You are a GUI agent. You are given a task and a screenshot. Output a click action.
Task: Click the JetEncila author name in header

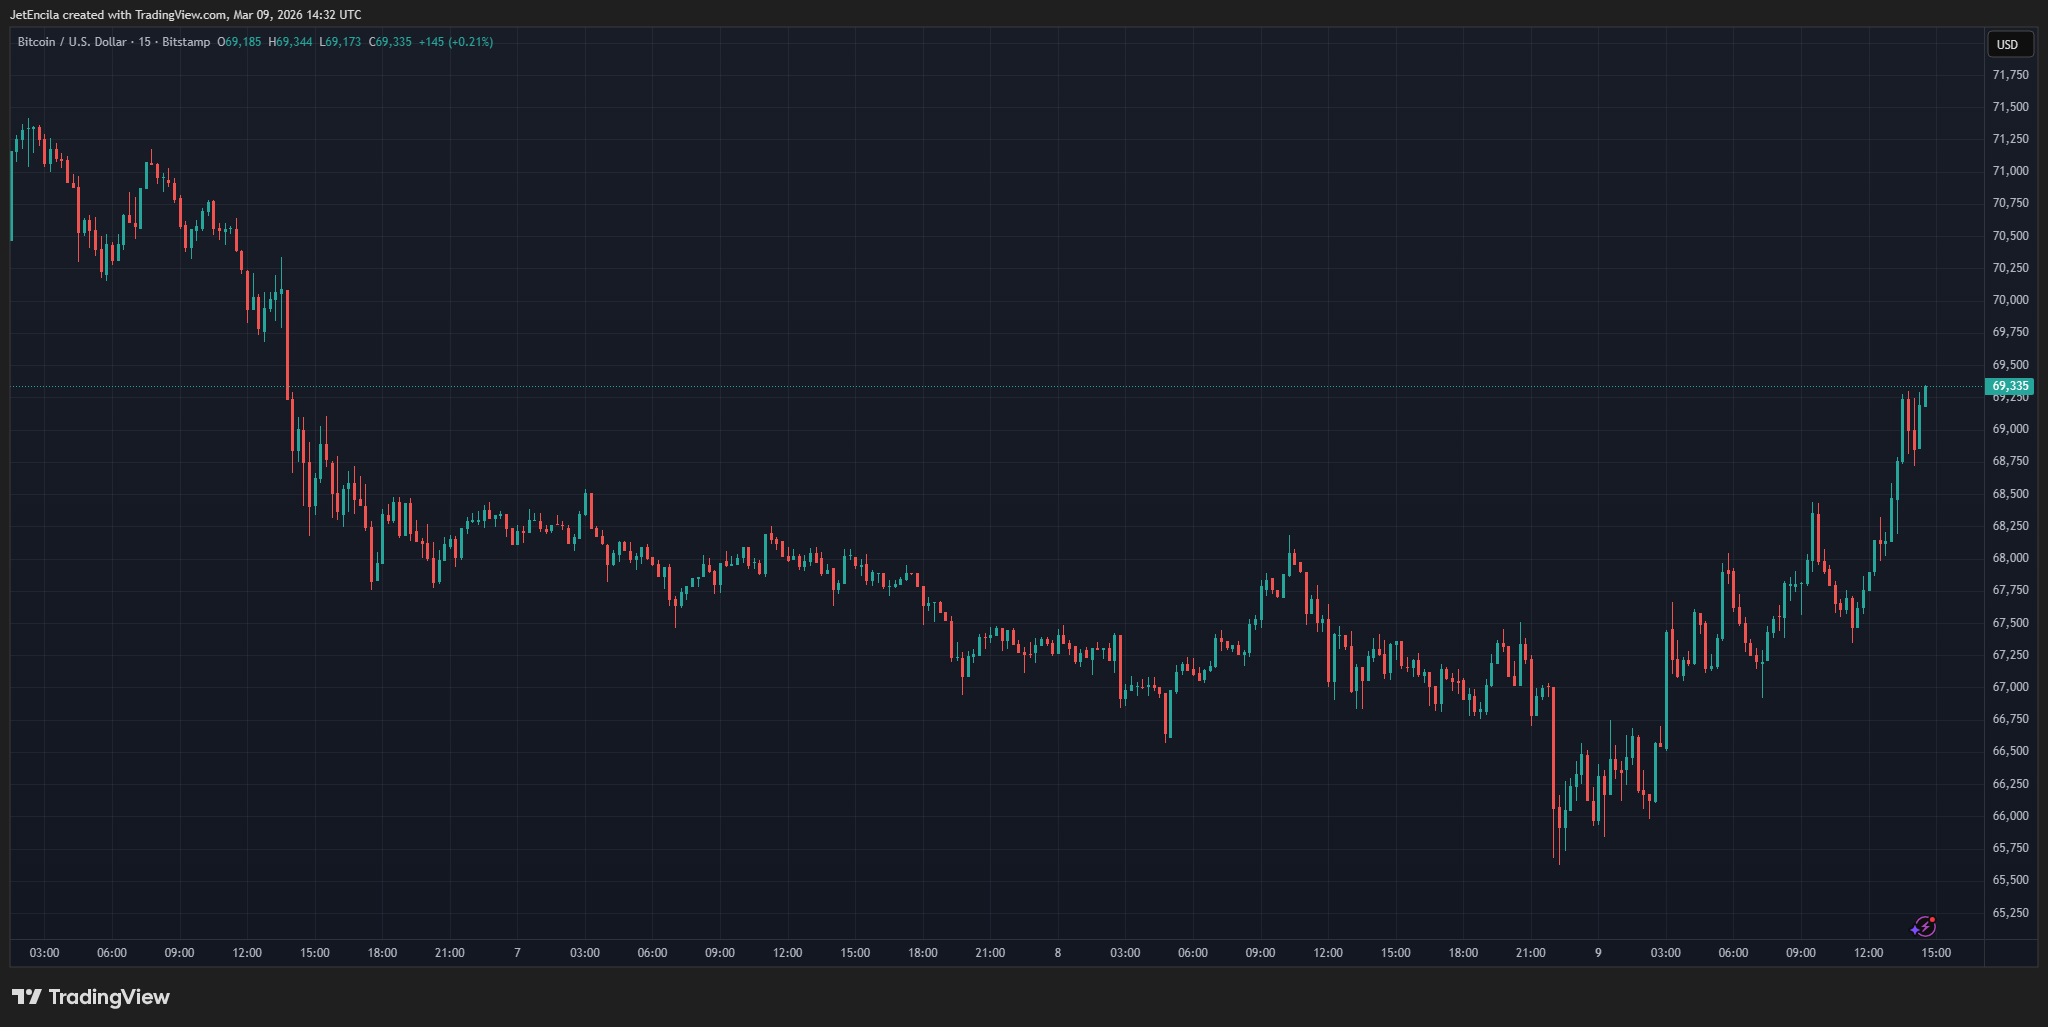click(34, 15)
